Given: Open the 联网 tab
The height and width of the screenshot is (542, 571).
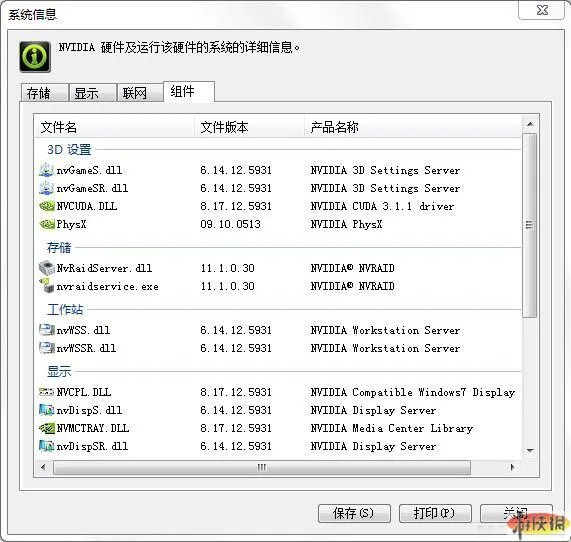Looking at the screenshot, I should pos(140,93).
